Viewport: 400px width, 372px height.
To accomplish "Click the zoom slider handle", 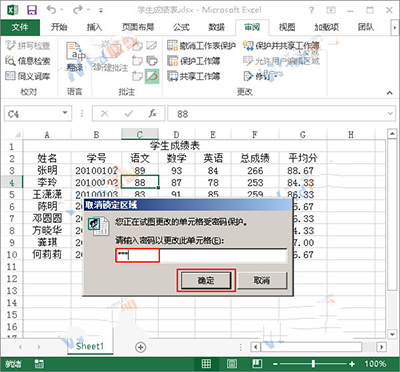I will click(x=313, y=364).
